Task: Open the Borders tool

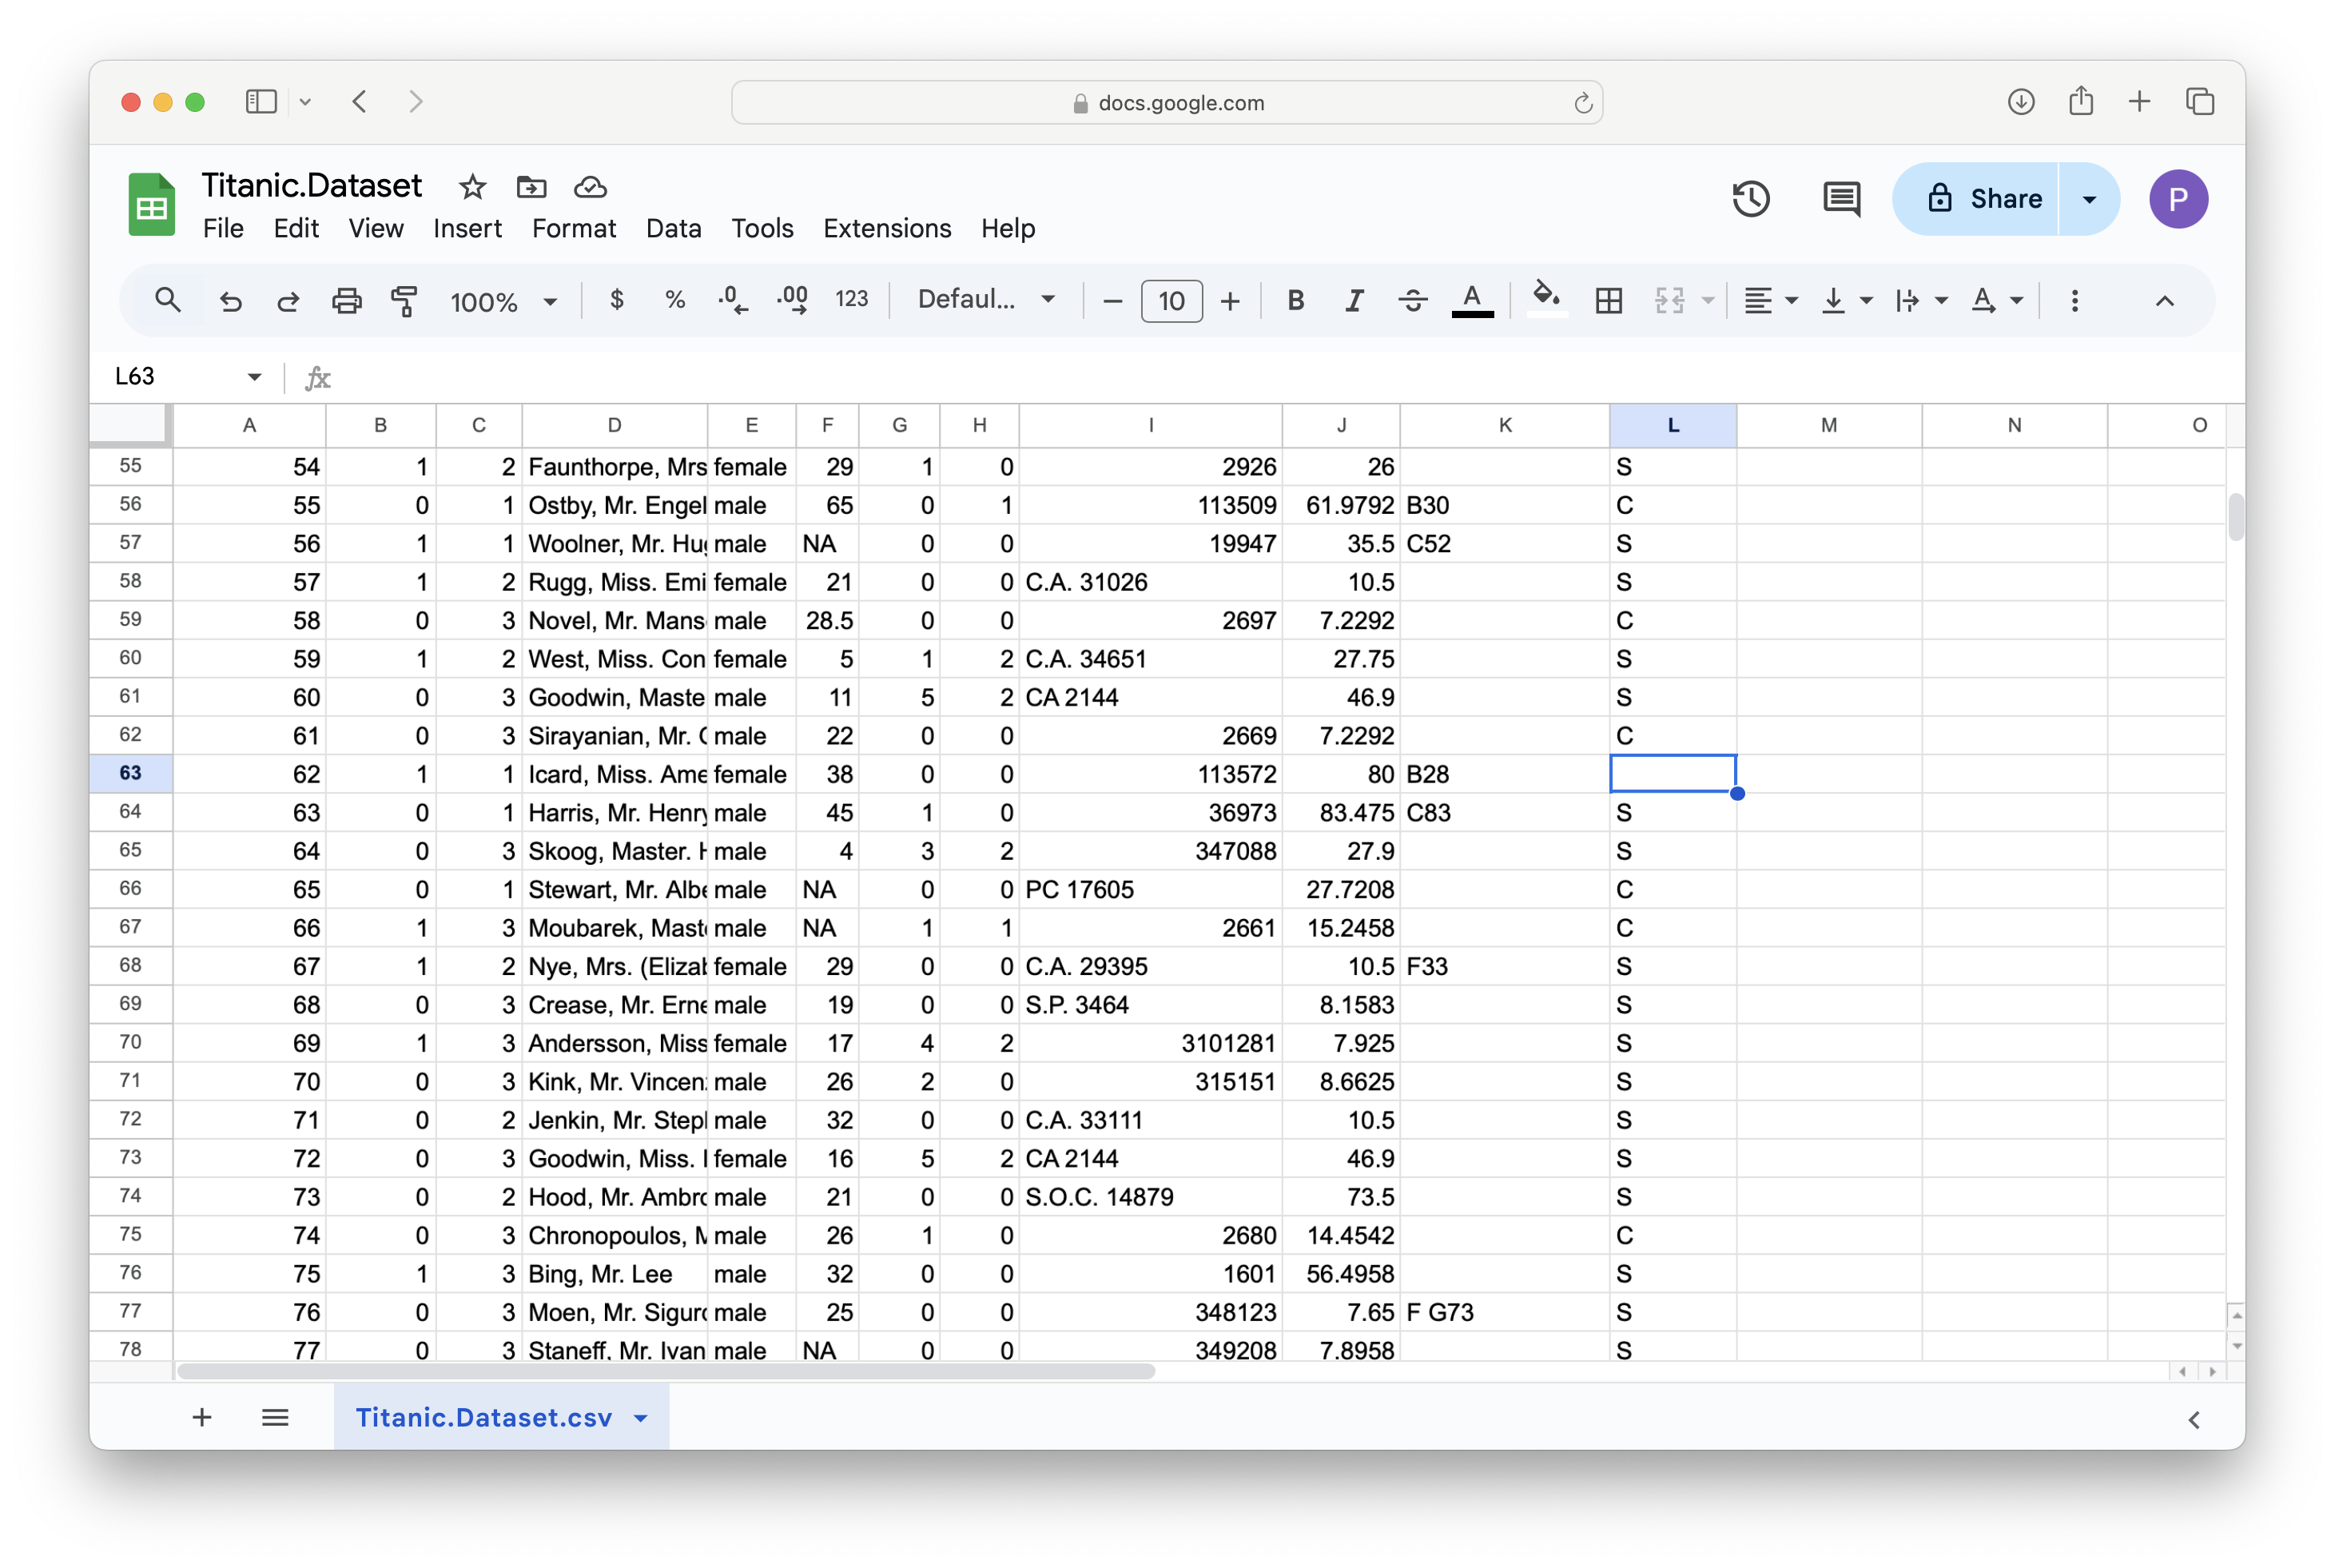Action: (x=1607, y=300)
